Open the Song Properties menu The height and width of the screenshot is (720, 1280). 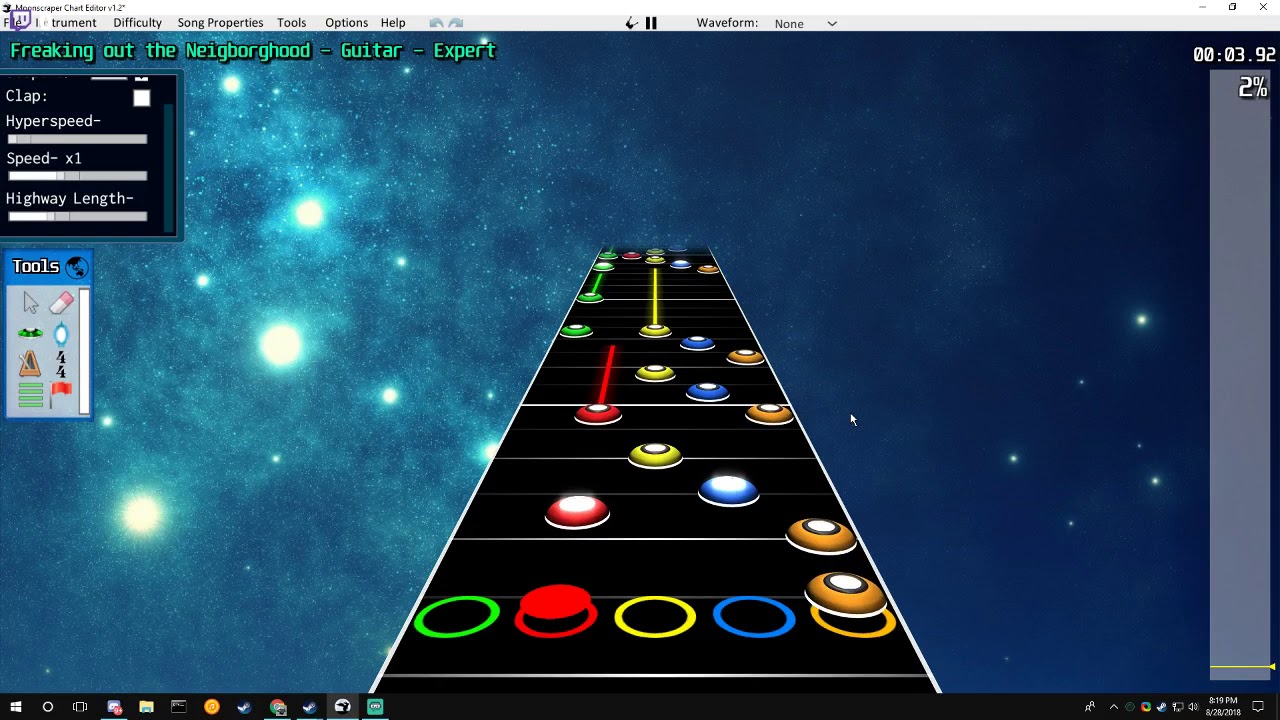220,23
